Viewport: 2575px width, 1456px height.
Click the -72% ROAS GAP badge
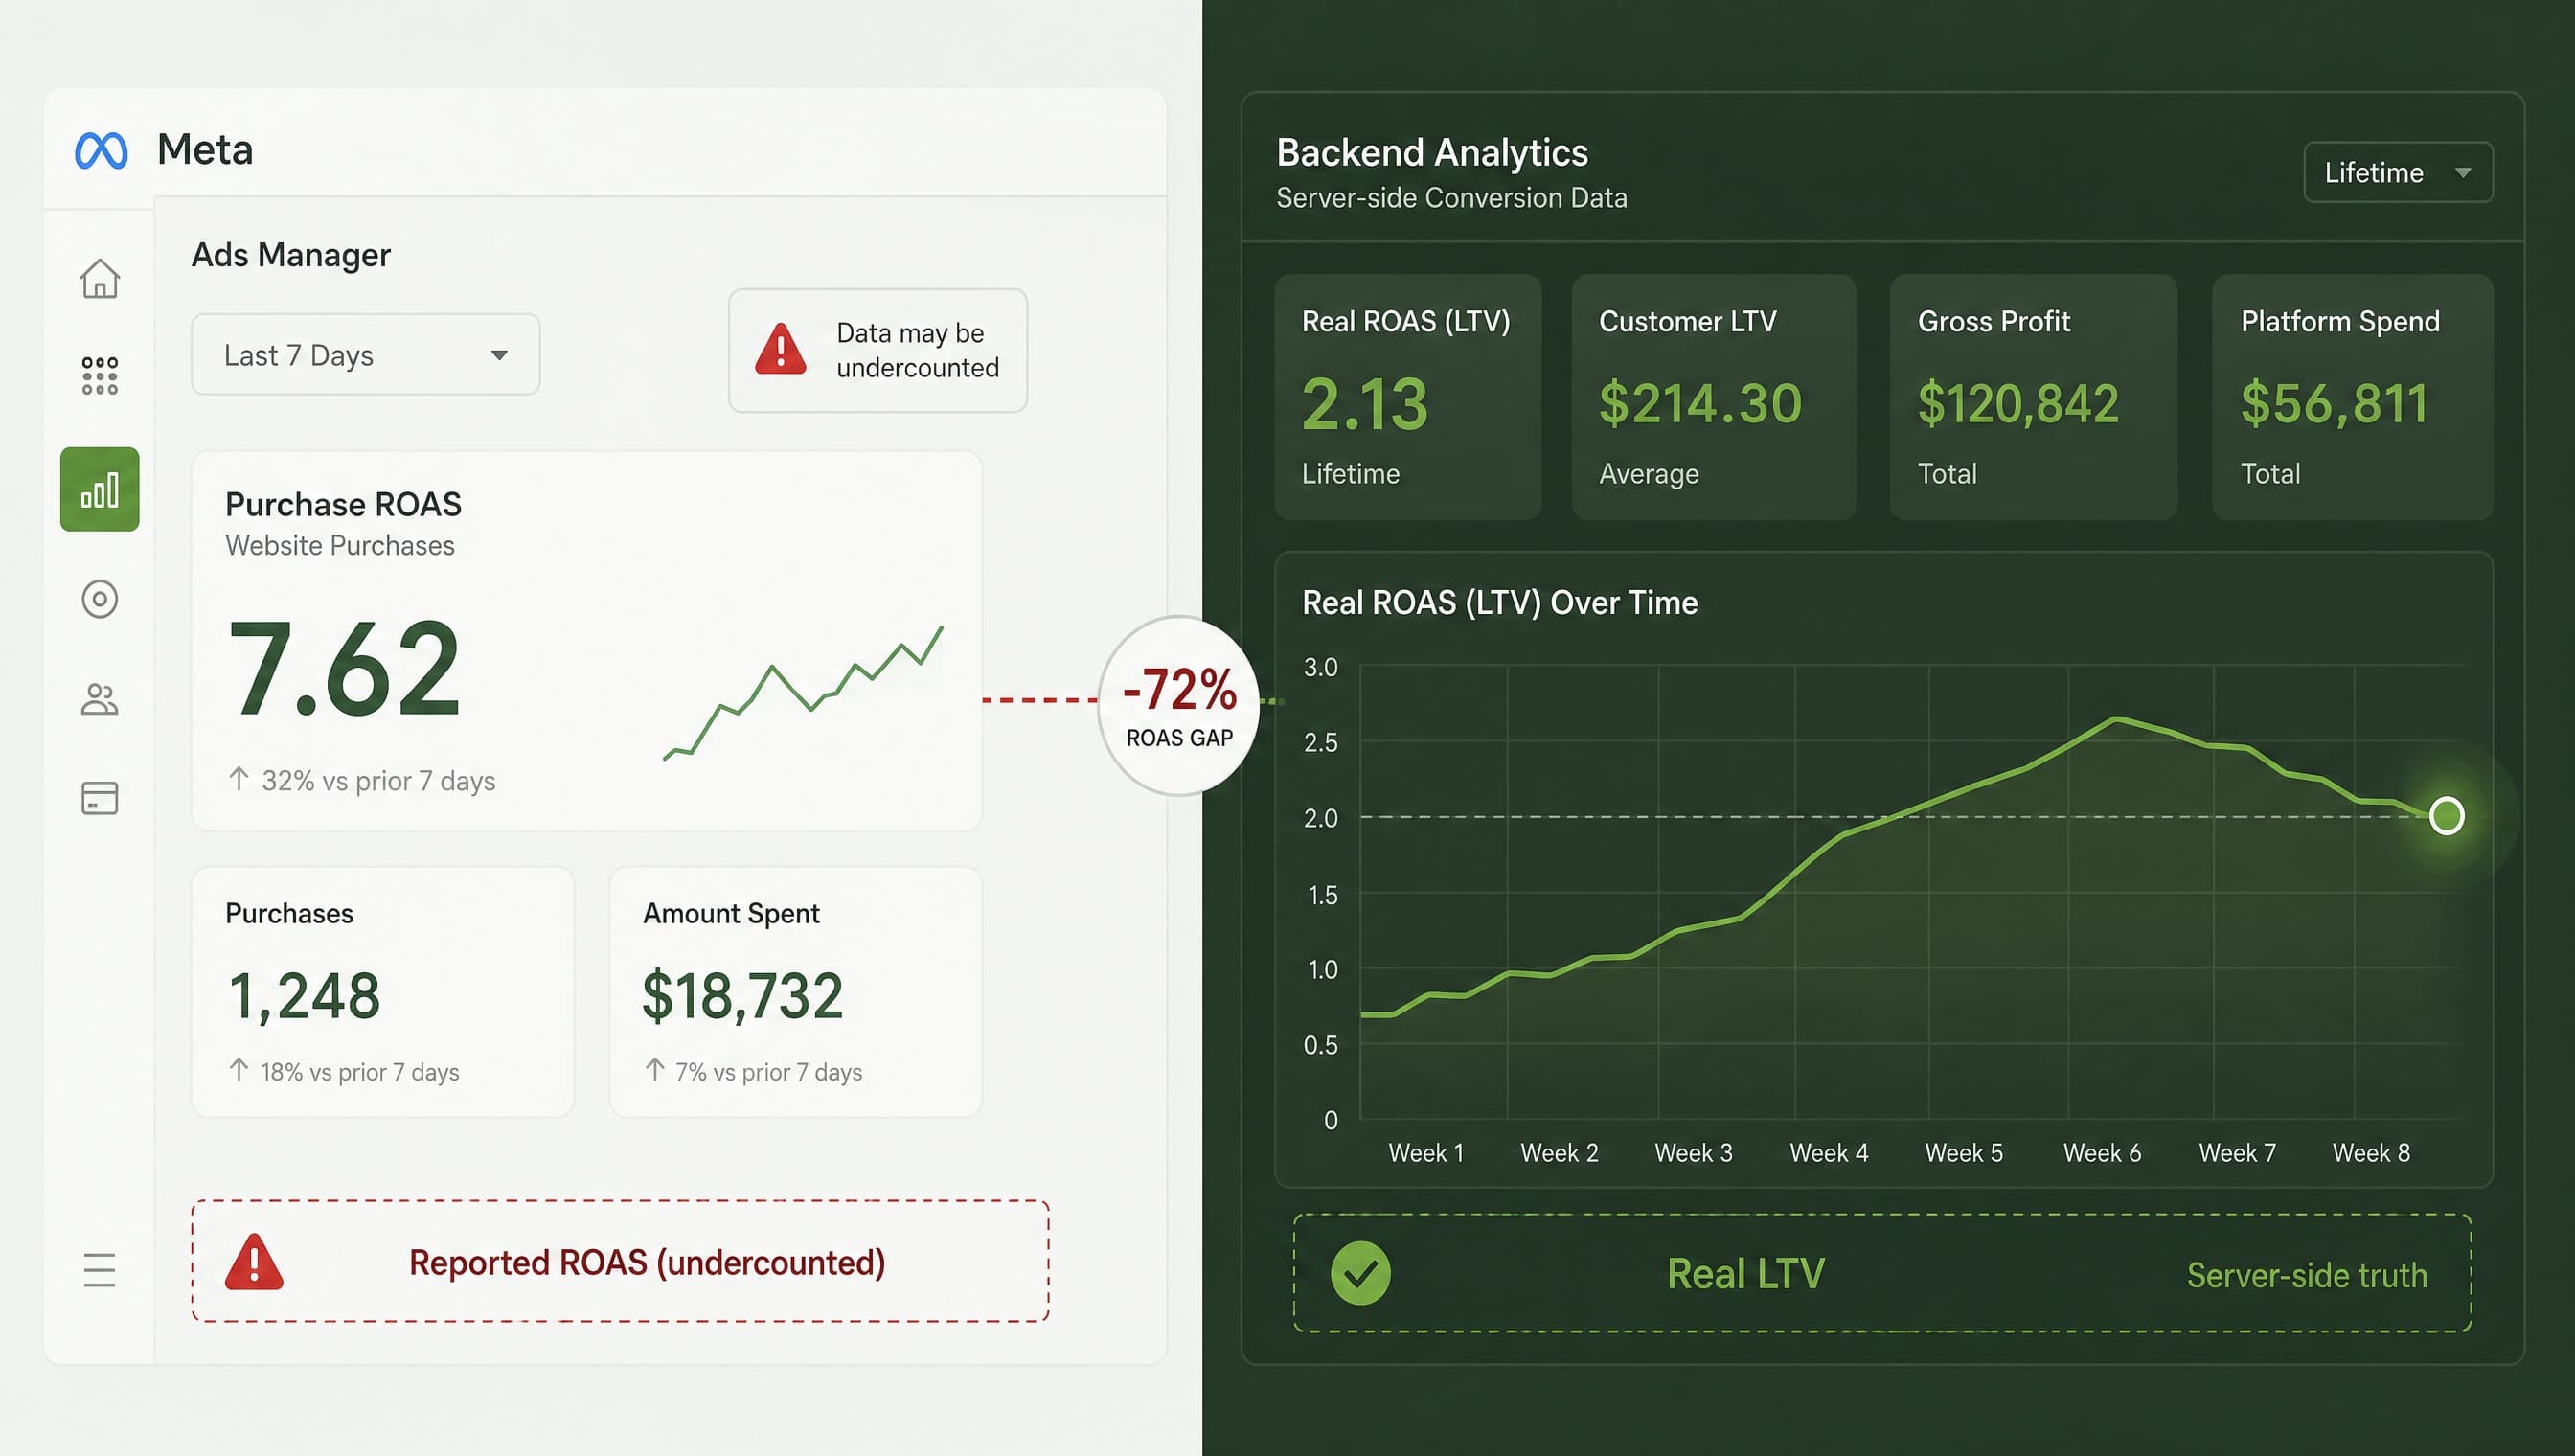coord(1180,706)
